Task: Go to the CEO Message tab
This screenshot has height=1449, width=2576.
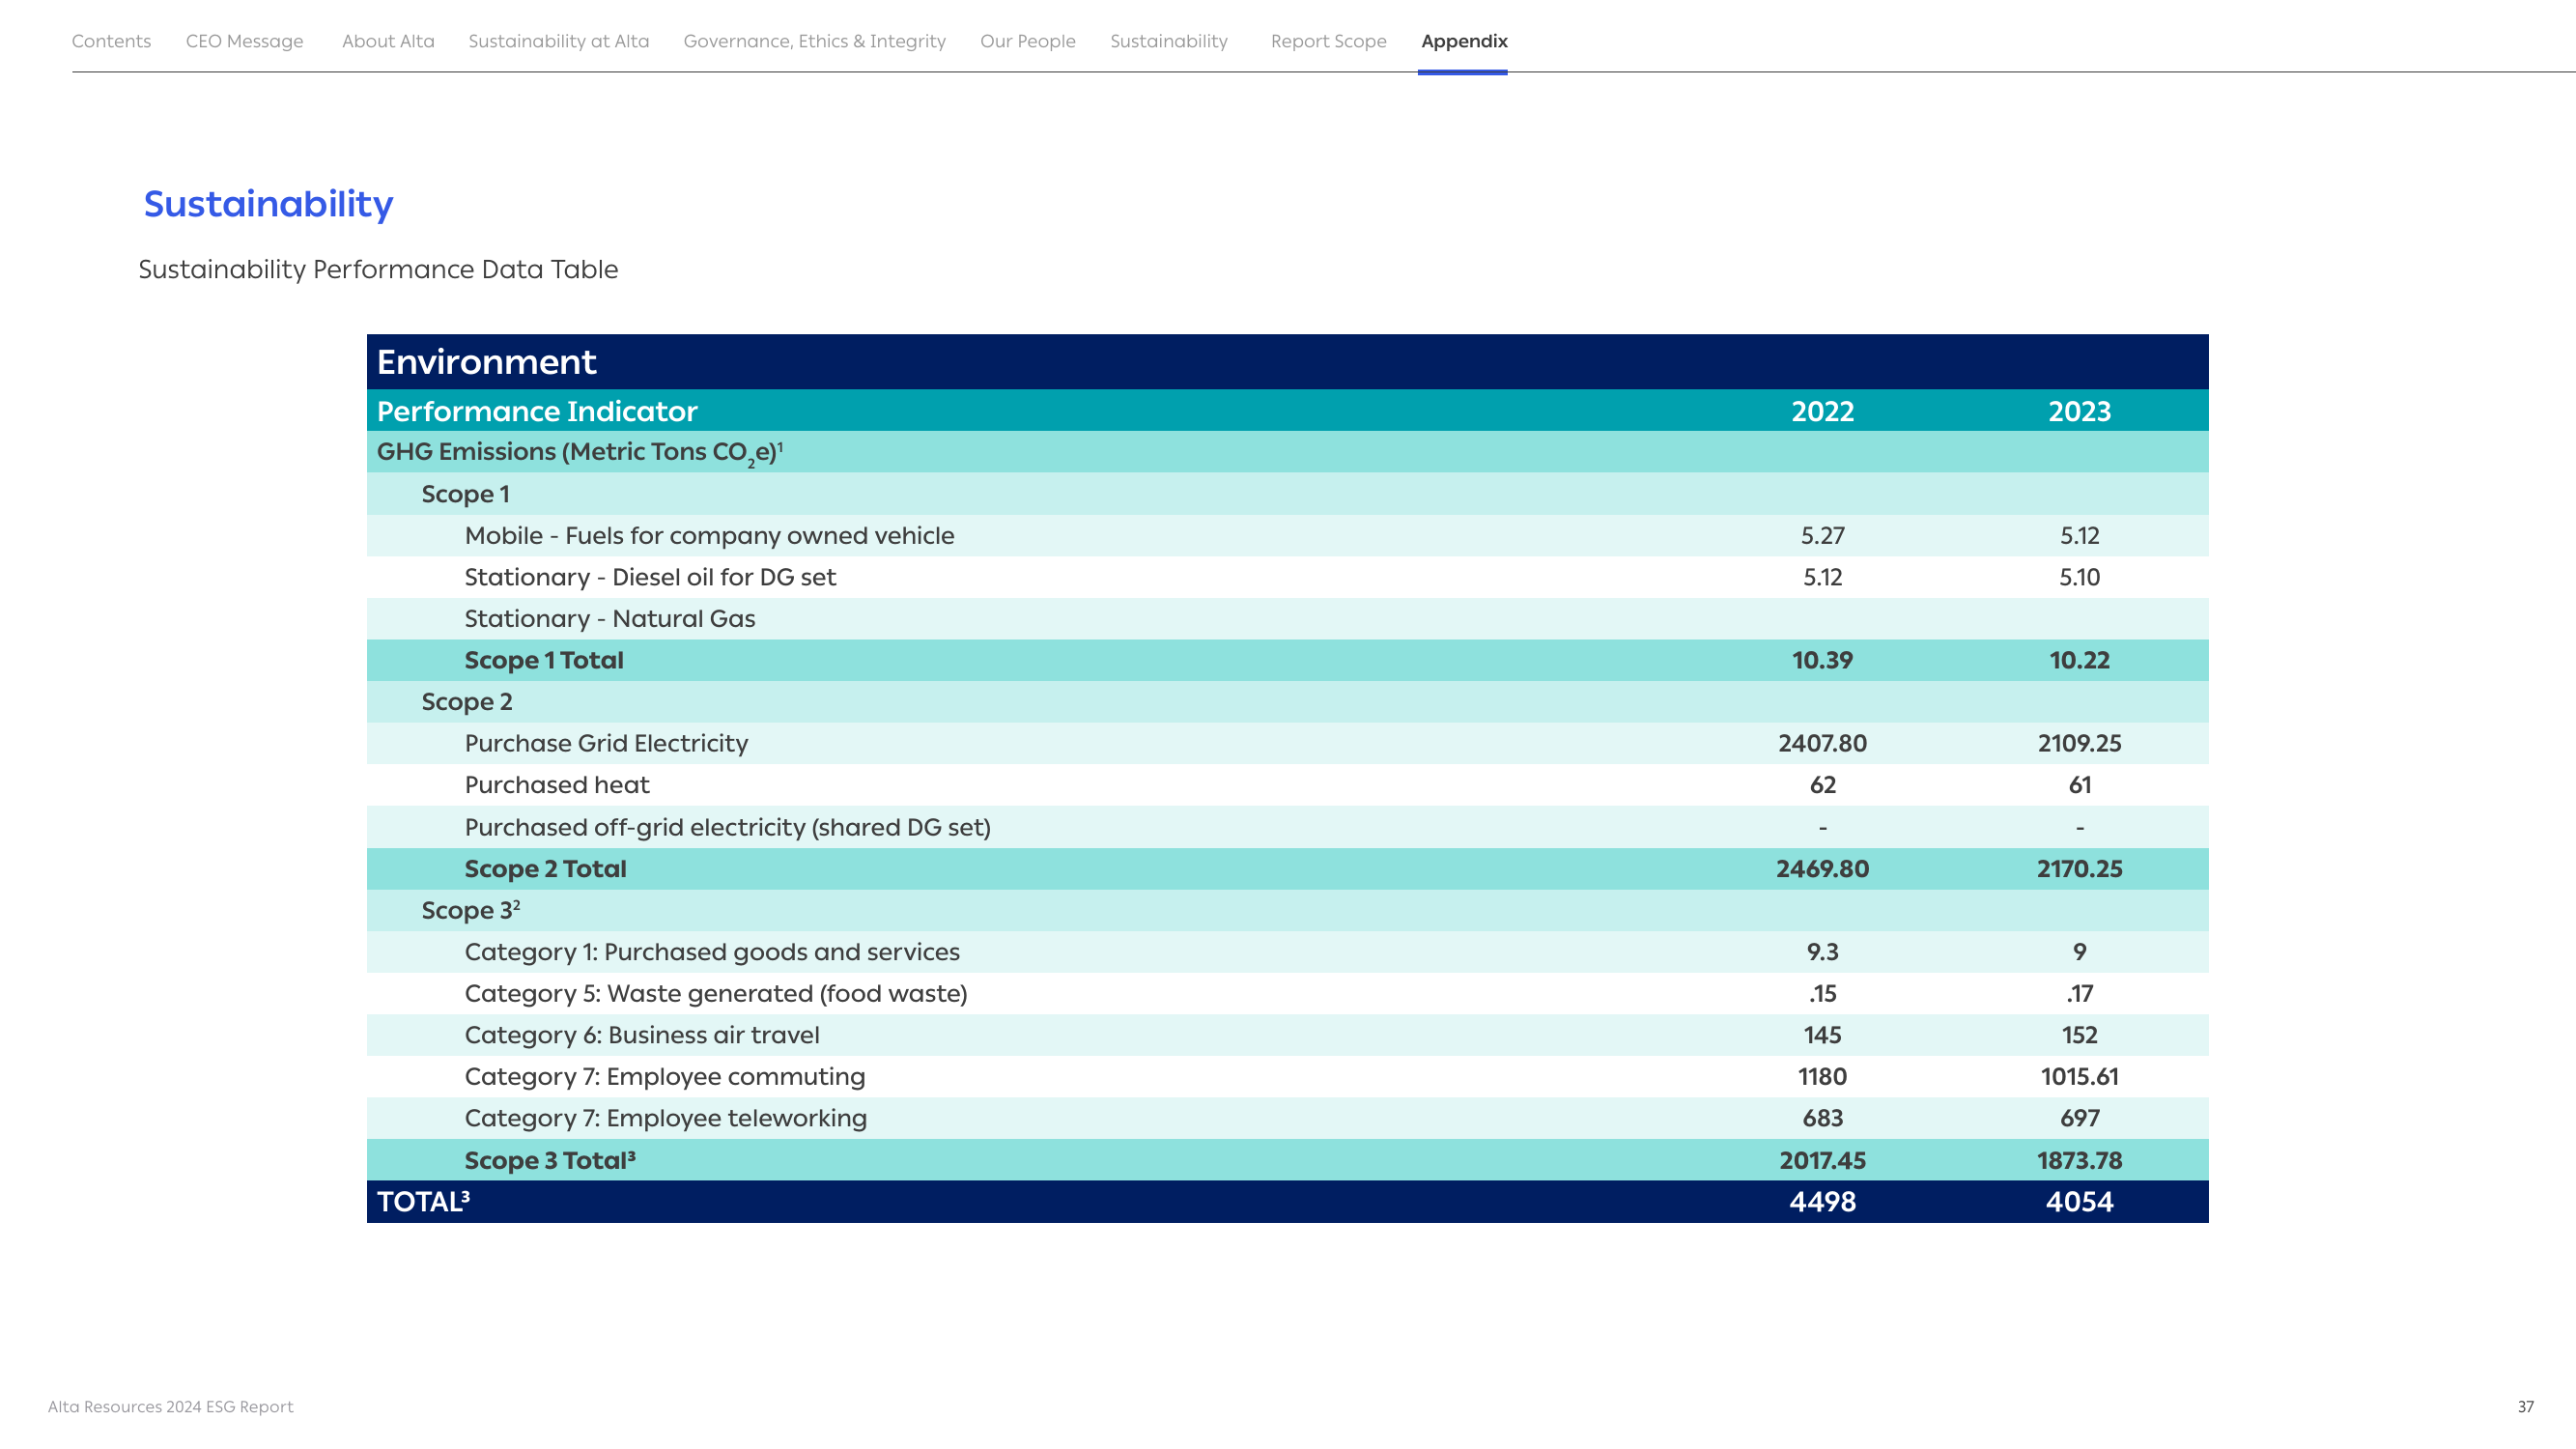Action: [x=244, y=41]
